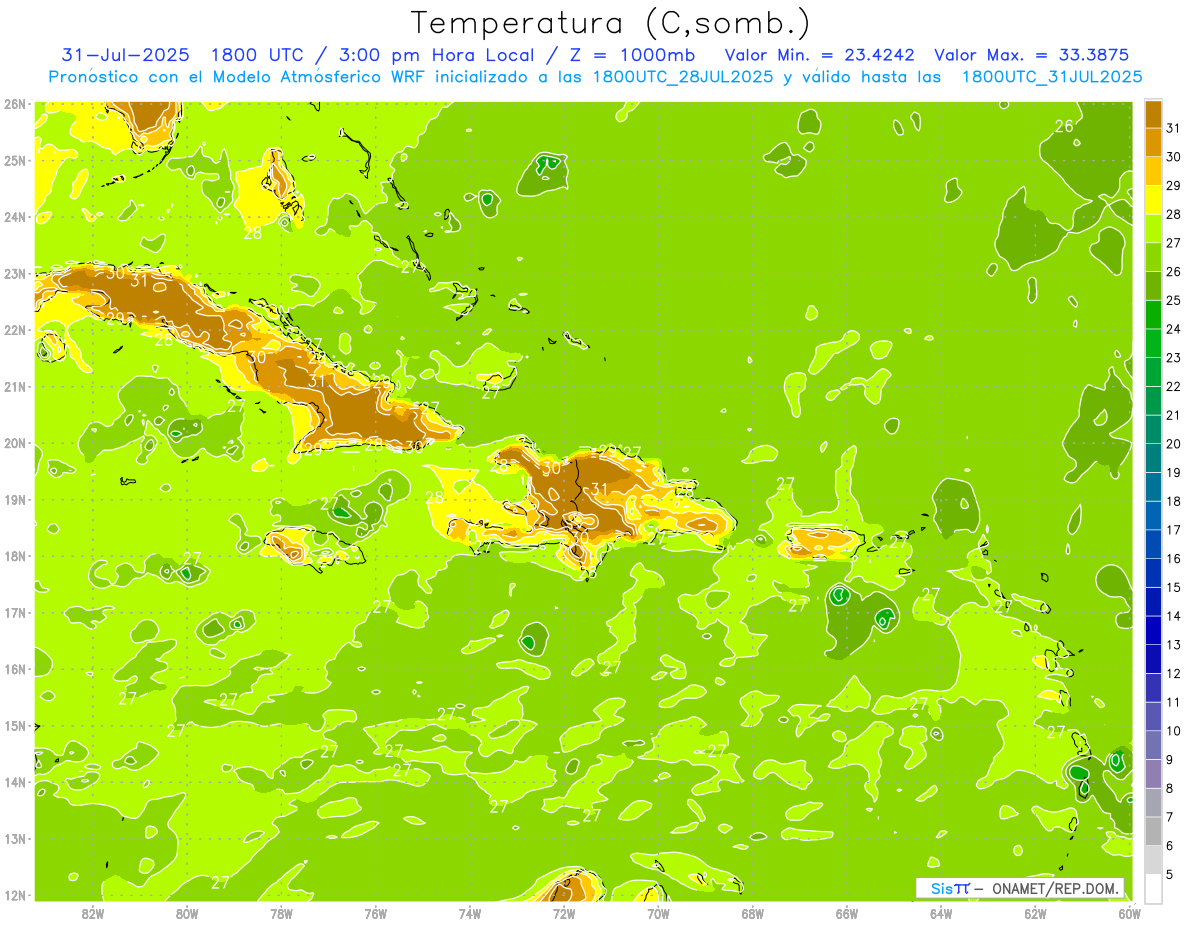Click the '26' contour label in northeast corner
This screenshot has height=927, width=1200.
tap(1065, 126)
